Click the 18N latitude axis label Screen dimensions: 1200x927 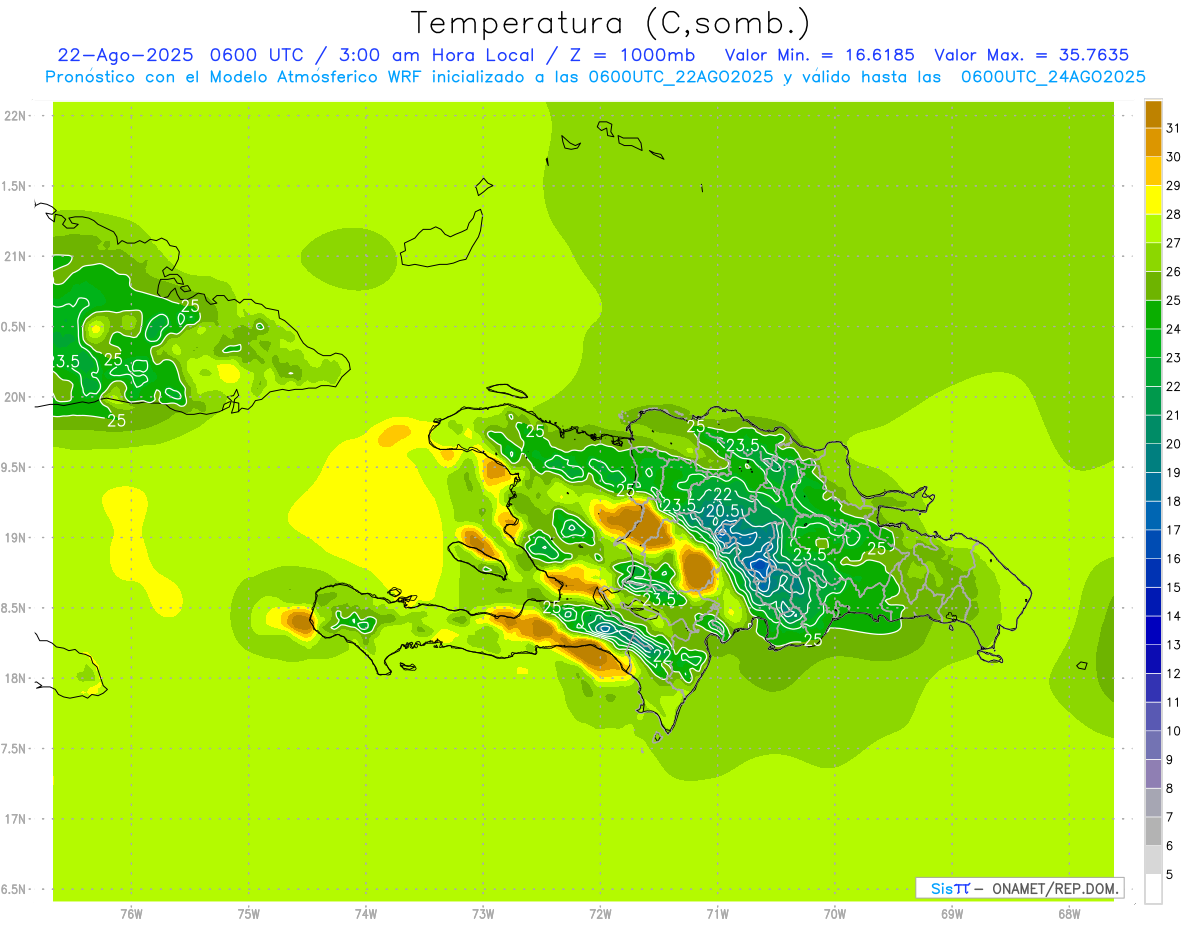(16, 678)
